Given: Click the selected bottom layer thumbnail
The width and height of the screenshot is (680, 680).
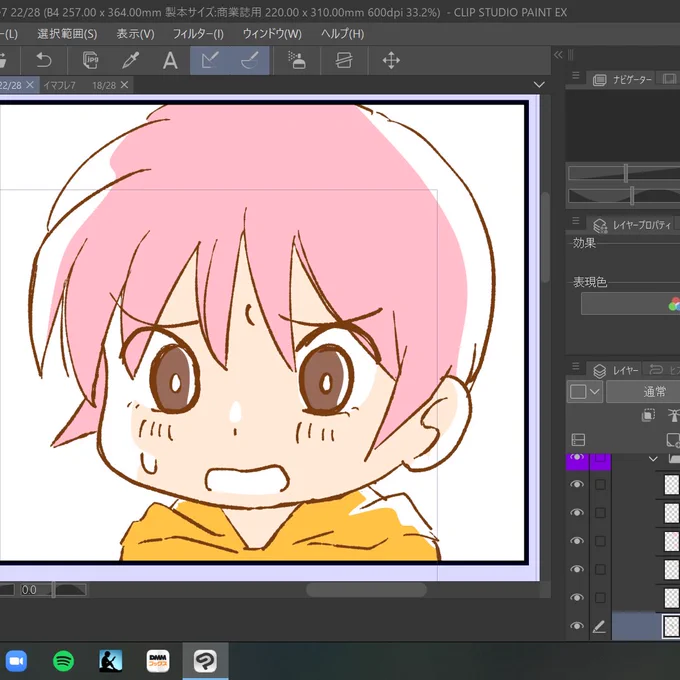Looking at the screenshot, I should click(672, 626).
